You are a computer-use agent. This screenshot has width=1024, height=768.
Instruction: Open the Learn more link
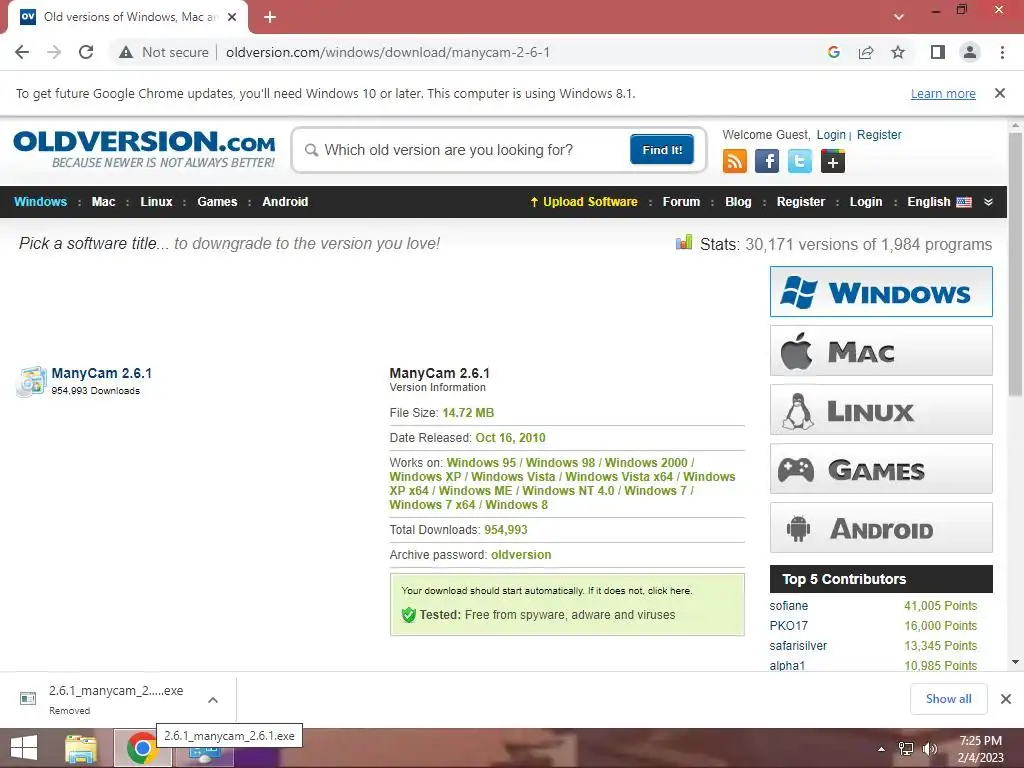point(943,94)
